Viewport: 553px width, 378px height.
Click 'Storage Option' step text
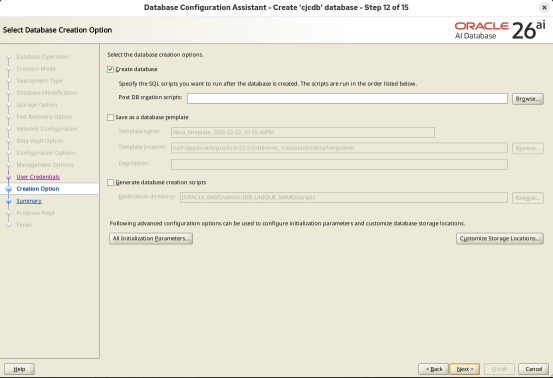coord(37,105)
